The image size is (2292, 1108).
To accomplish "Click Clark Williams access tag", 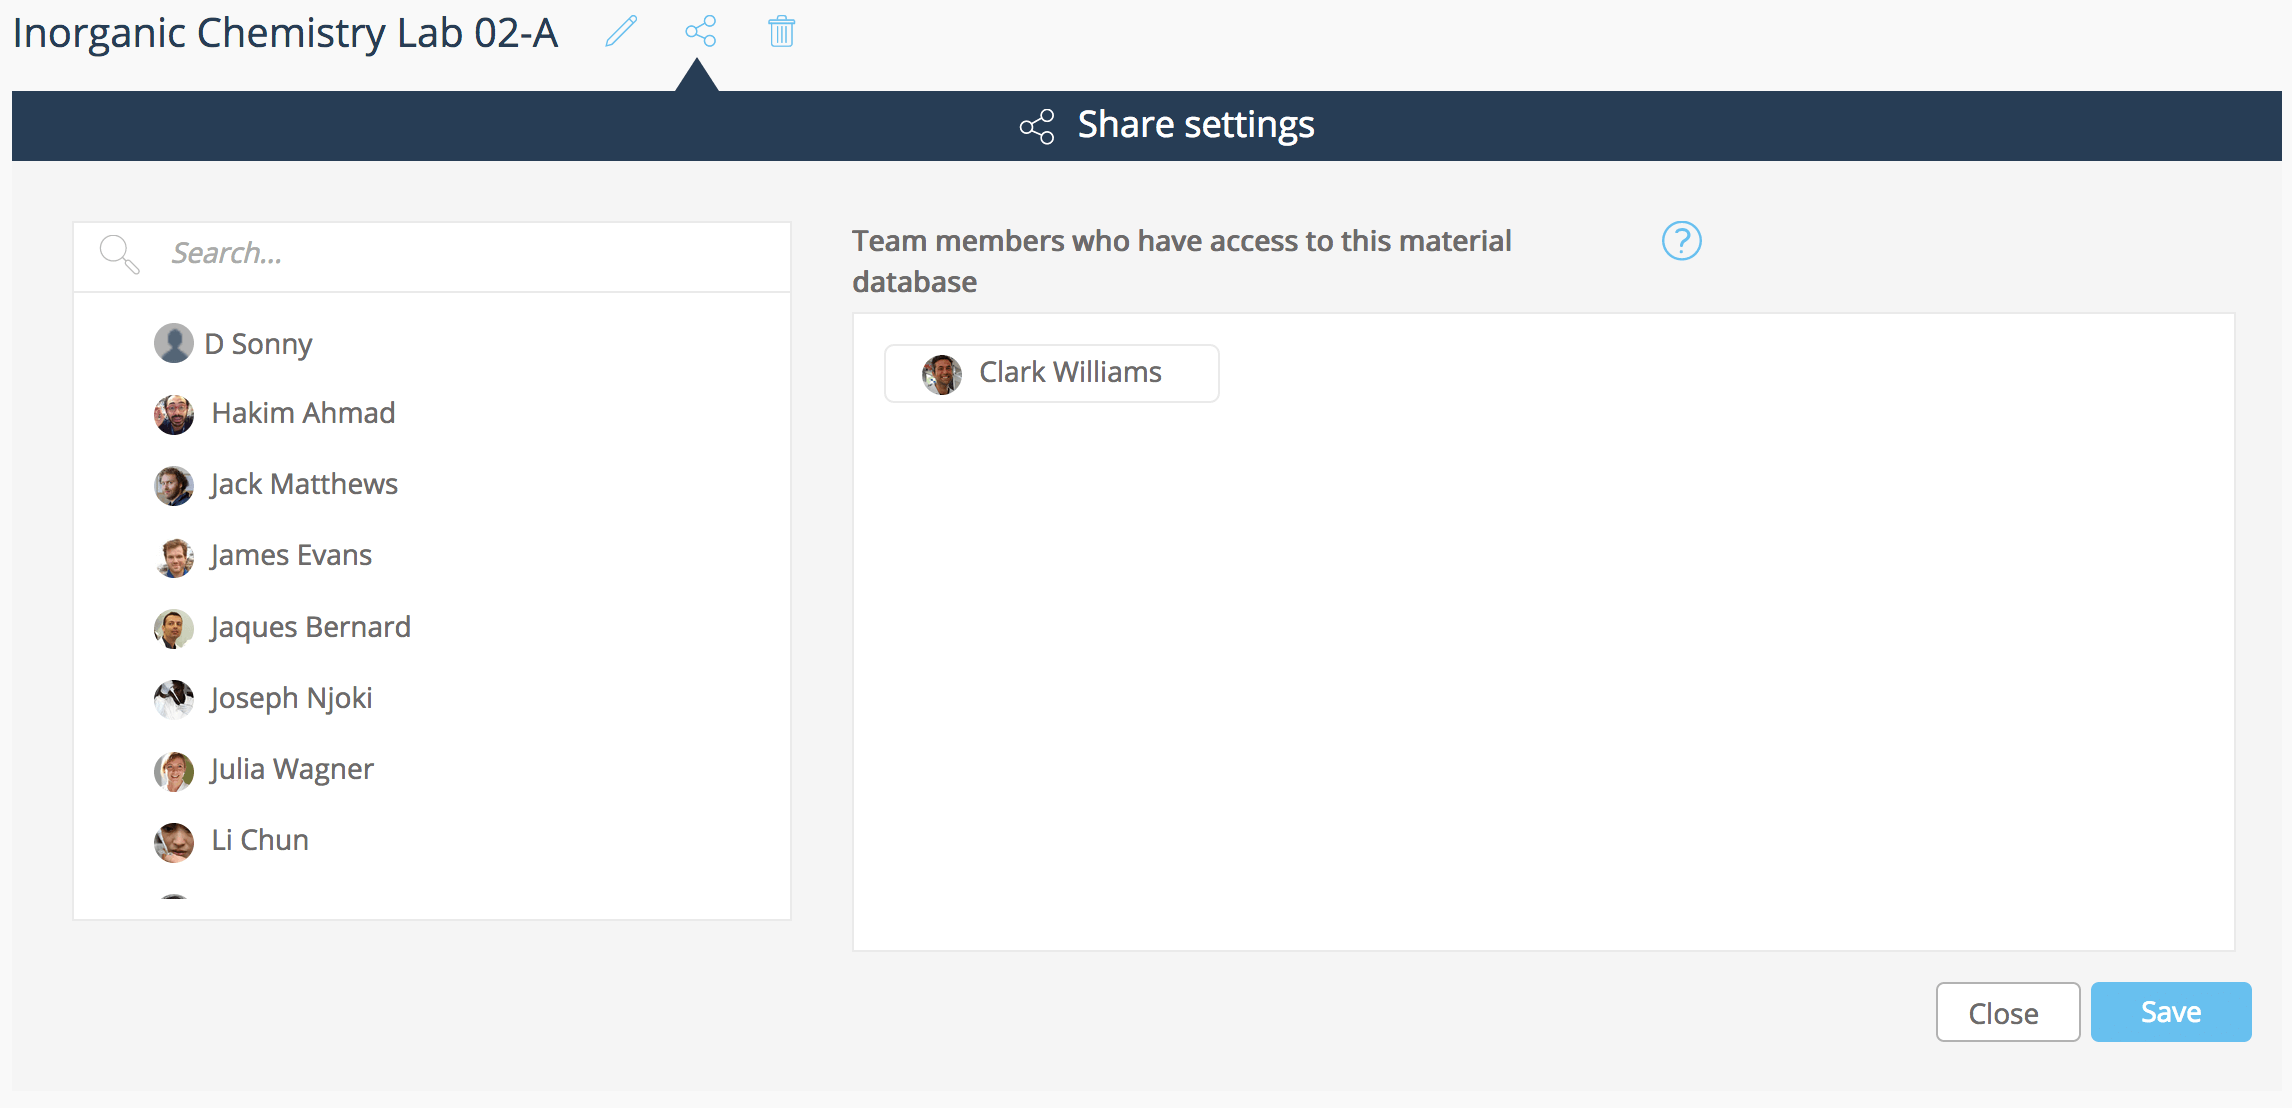I will 1050,373.
